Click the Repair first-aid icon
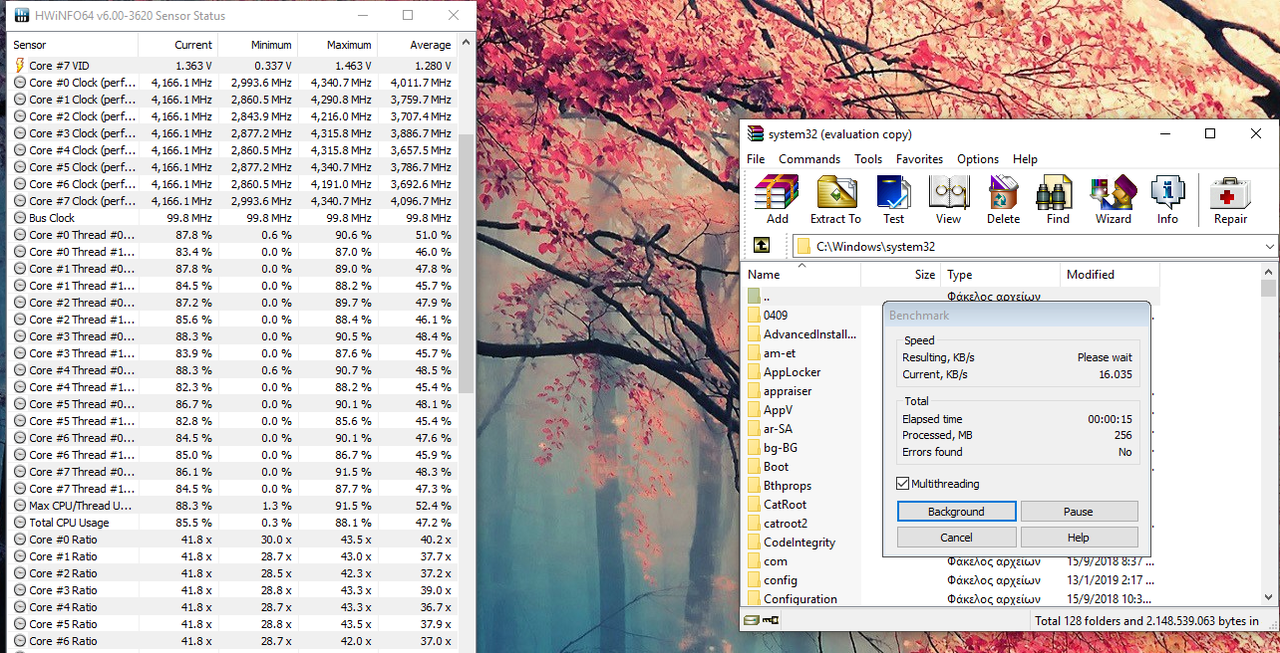 [1230, 200]
